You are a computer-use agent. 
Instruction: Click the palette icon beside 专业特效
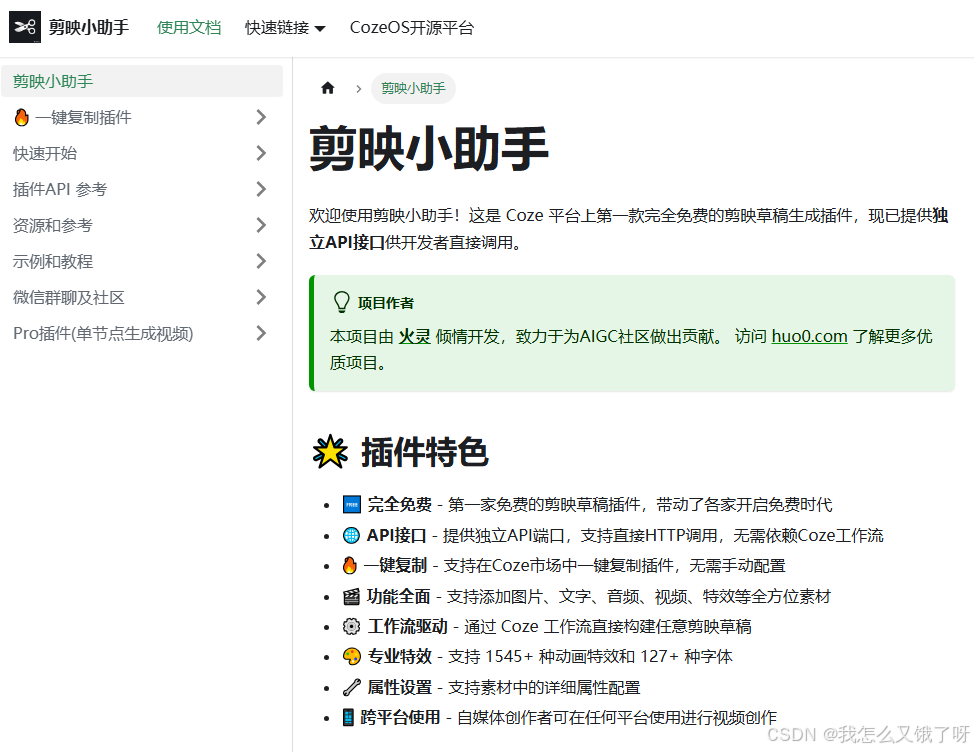pos(352,656)
